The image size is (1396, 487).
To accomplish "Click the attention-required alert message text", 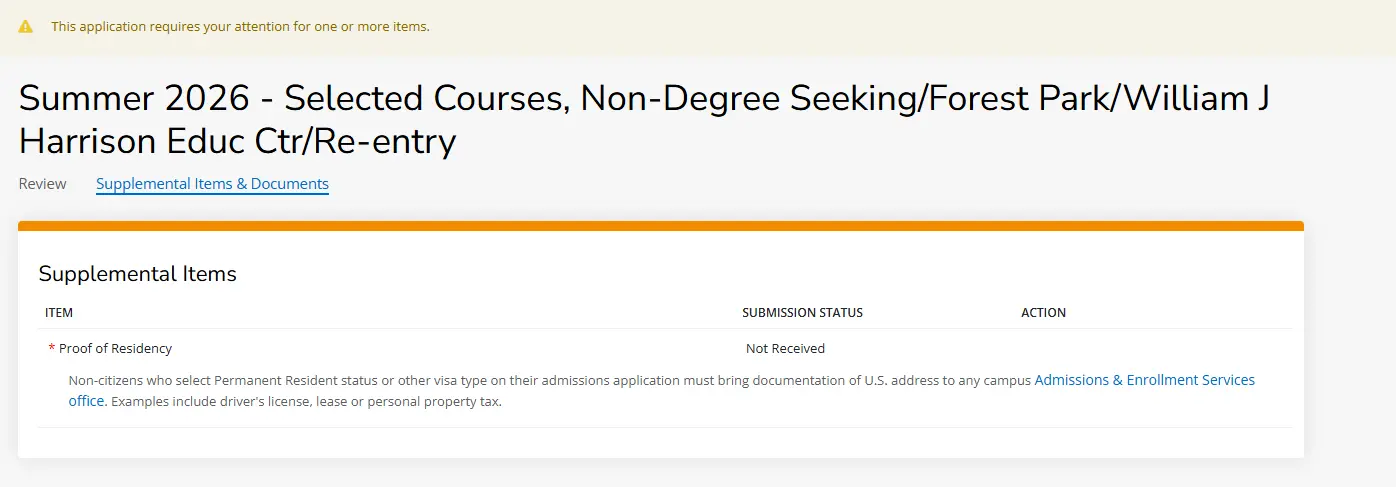I will 240,27.
